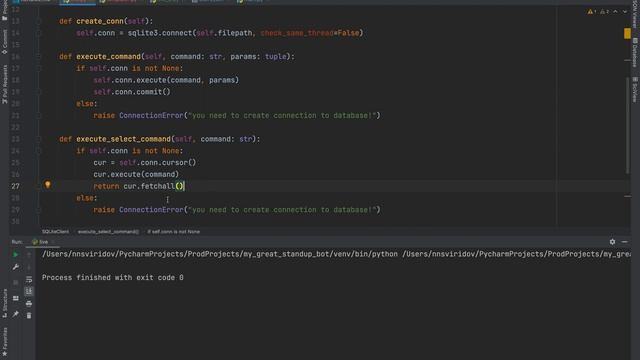Collapse the execute_select_command method fold marker
The height and width of the screenshot is (360, 640).
[x=39, y=139]
